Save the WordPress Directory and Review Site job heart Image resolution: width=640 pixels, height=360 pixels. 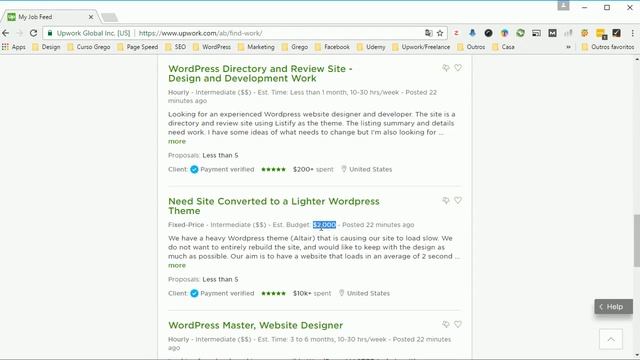[458, 68]
